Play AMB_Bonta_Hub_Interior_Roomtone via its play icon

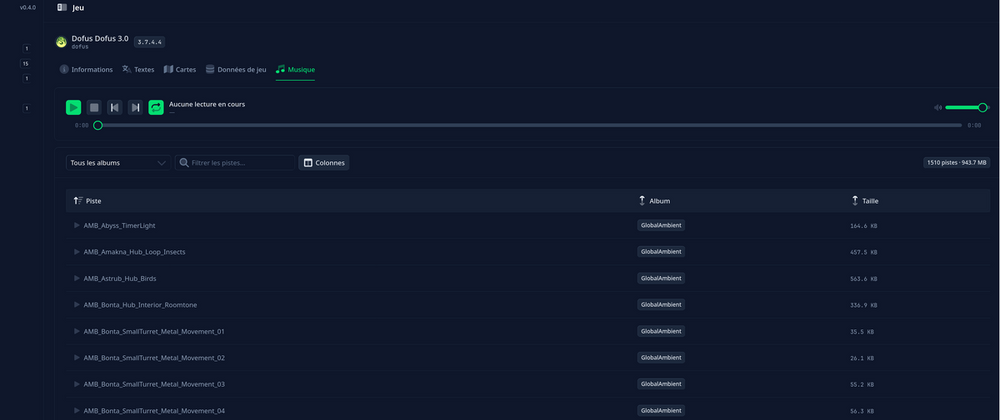click(77, 305)
